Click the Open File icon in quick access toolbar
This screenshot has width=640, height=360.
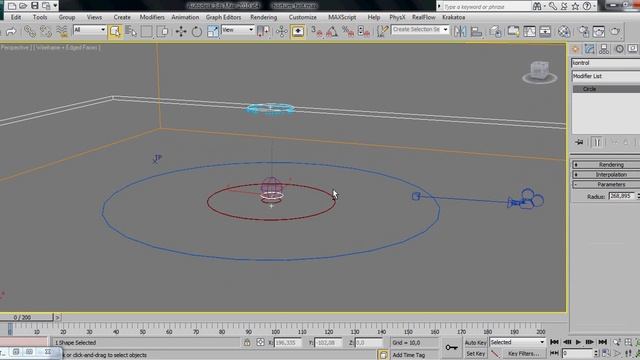23,6
